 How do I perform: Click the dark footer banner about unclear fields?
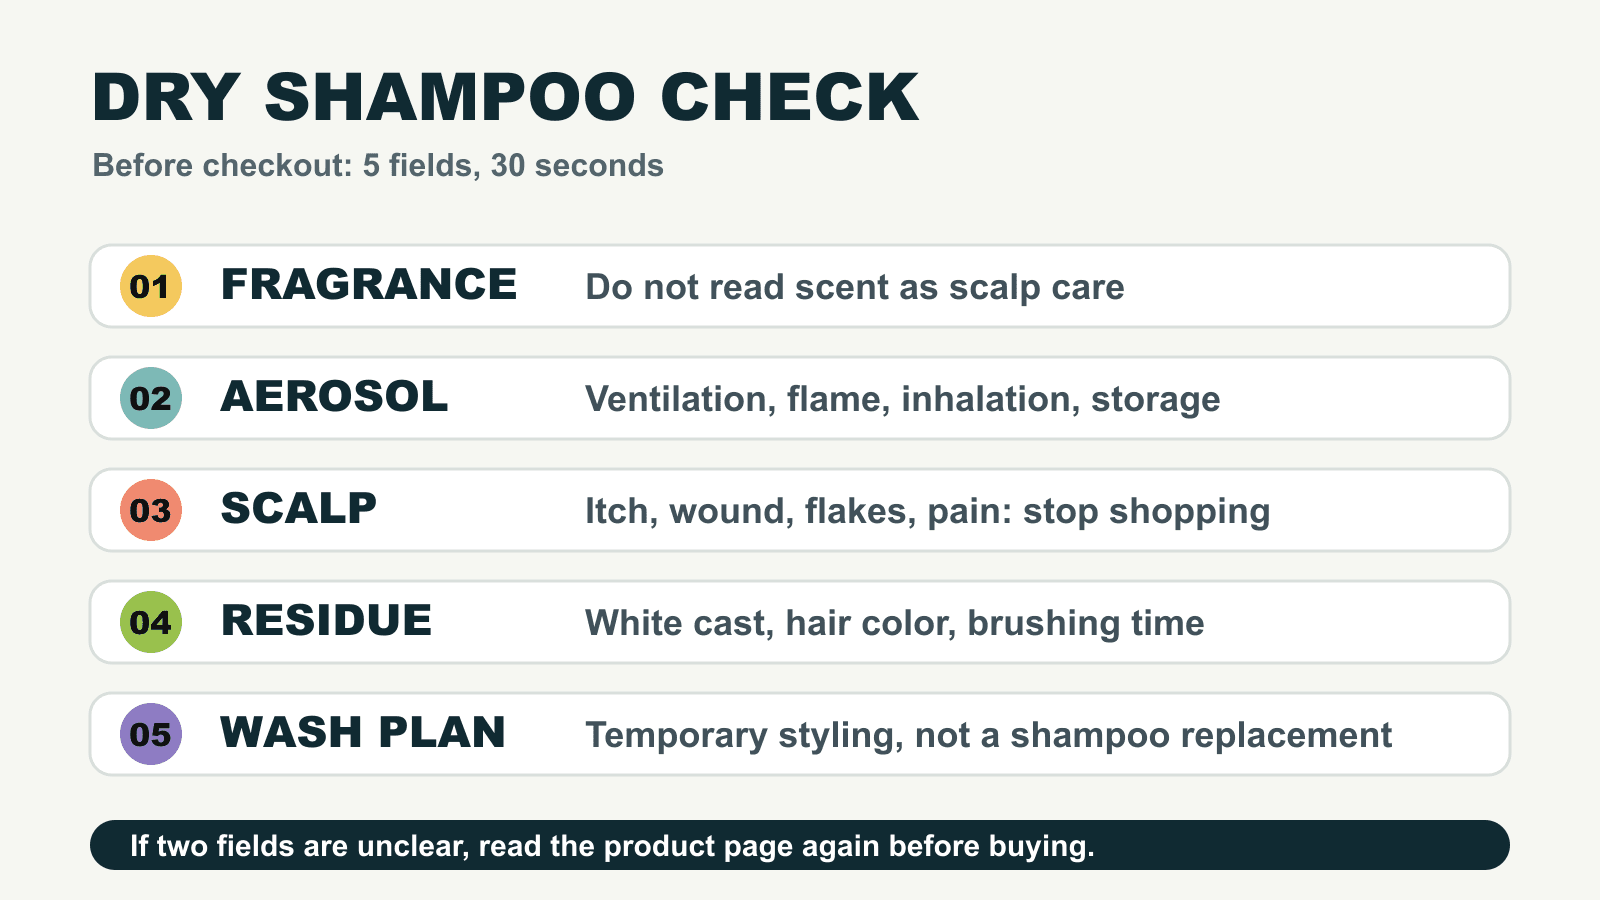point(800,845)
